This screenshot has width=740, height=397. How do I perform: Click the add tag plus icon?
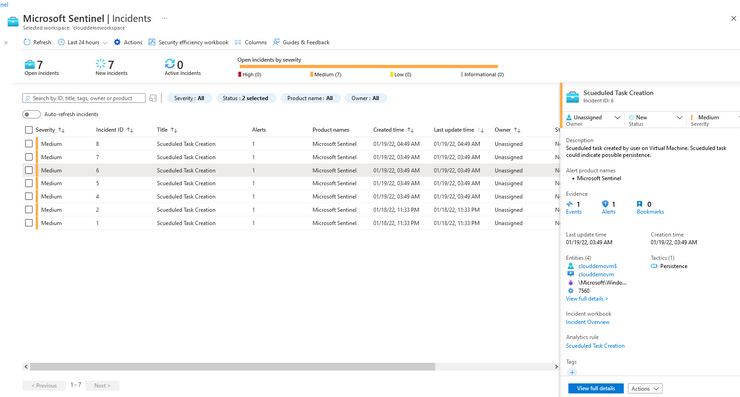click(x=572, y=372)
